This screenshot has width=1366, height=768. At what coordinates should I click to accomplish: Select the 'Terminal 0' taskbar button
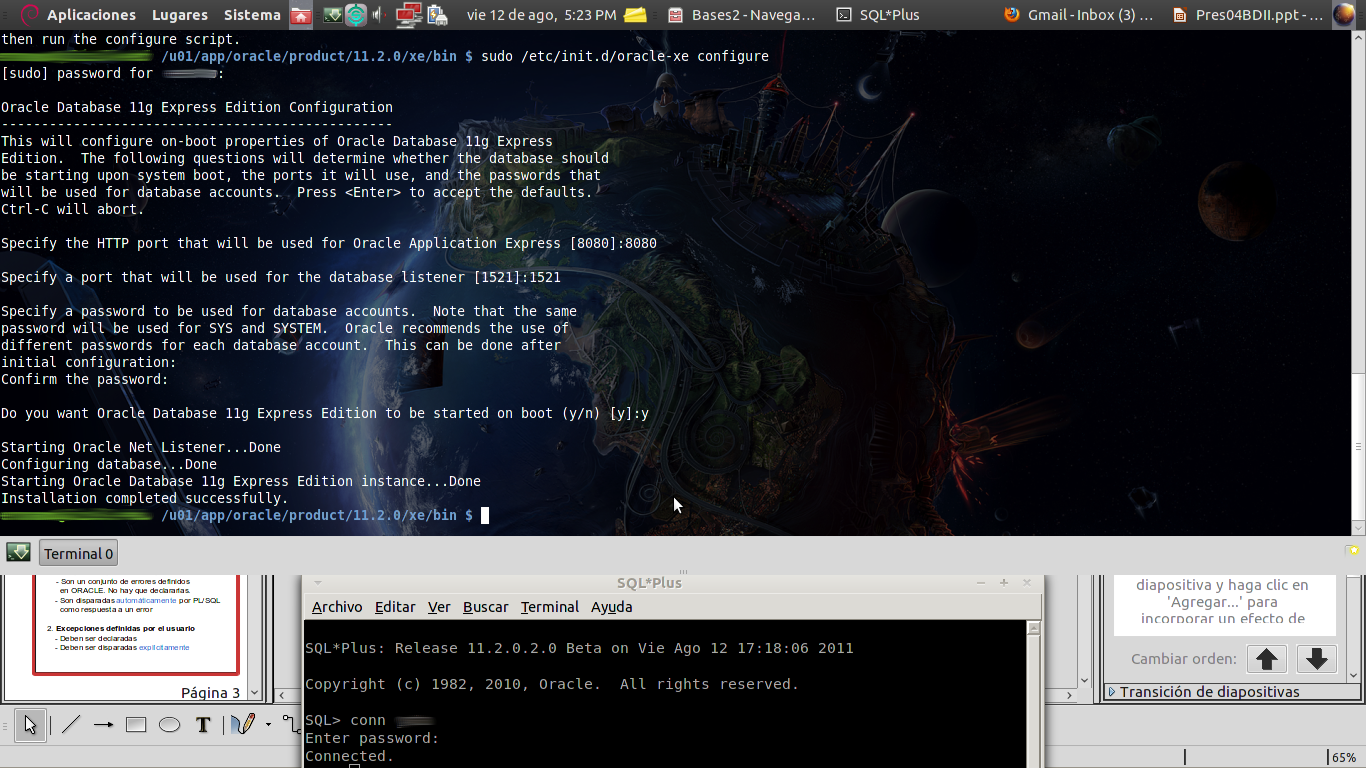(x=77, y=552)
